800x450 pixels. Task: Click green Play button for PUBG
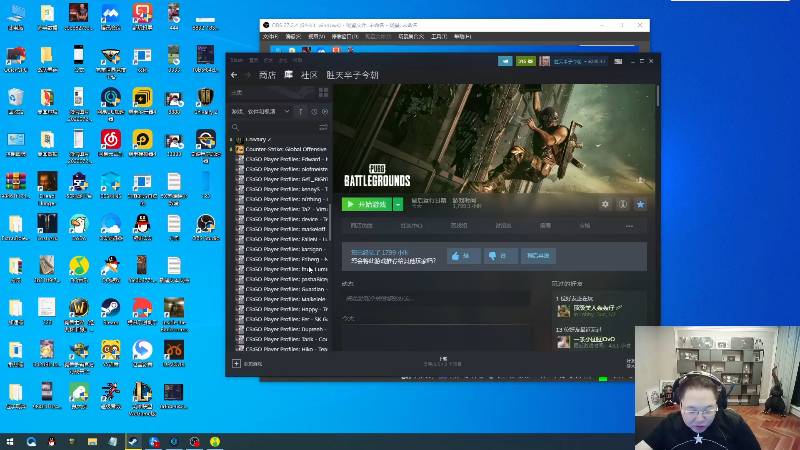[367, 205]
